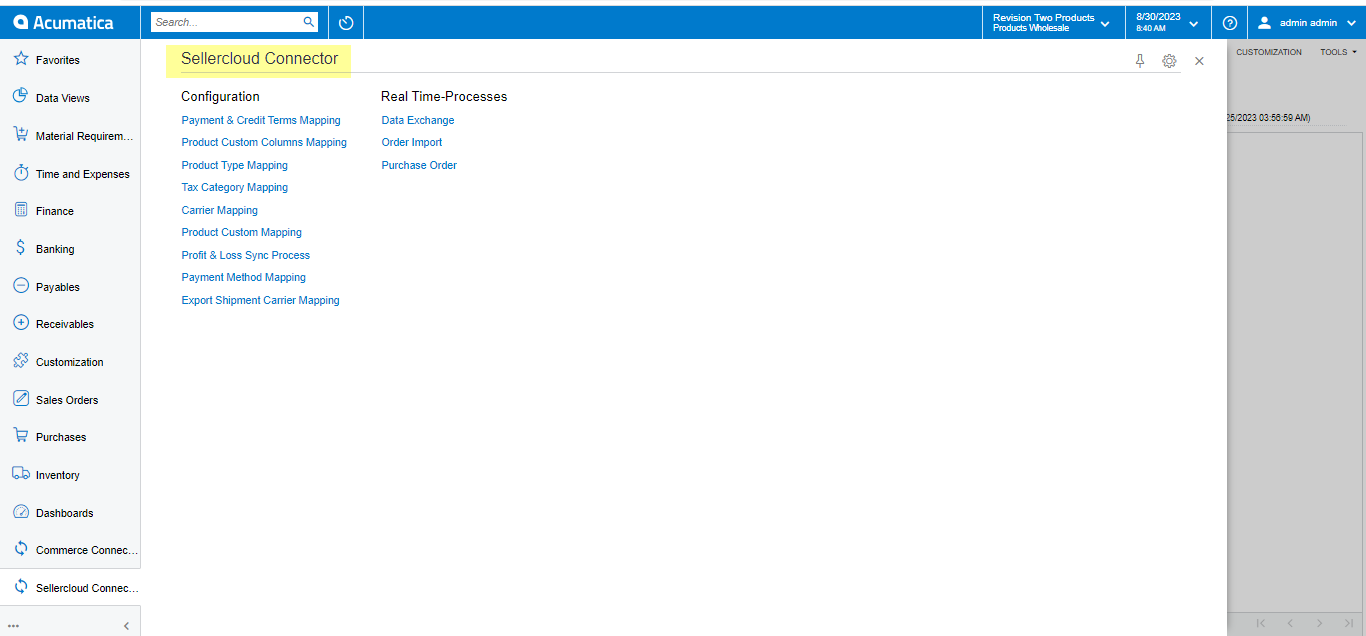This screenshot has height=636, width=1366.
Task: Click the Receivables plus circle icon
Action: tap(20, 323)
